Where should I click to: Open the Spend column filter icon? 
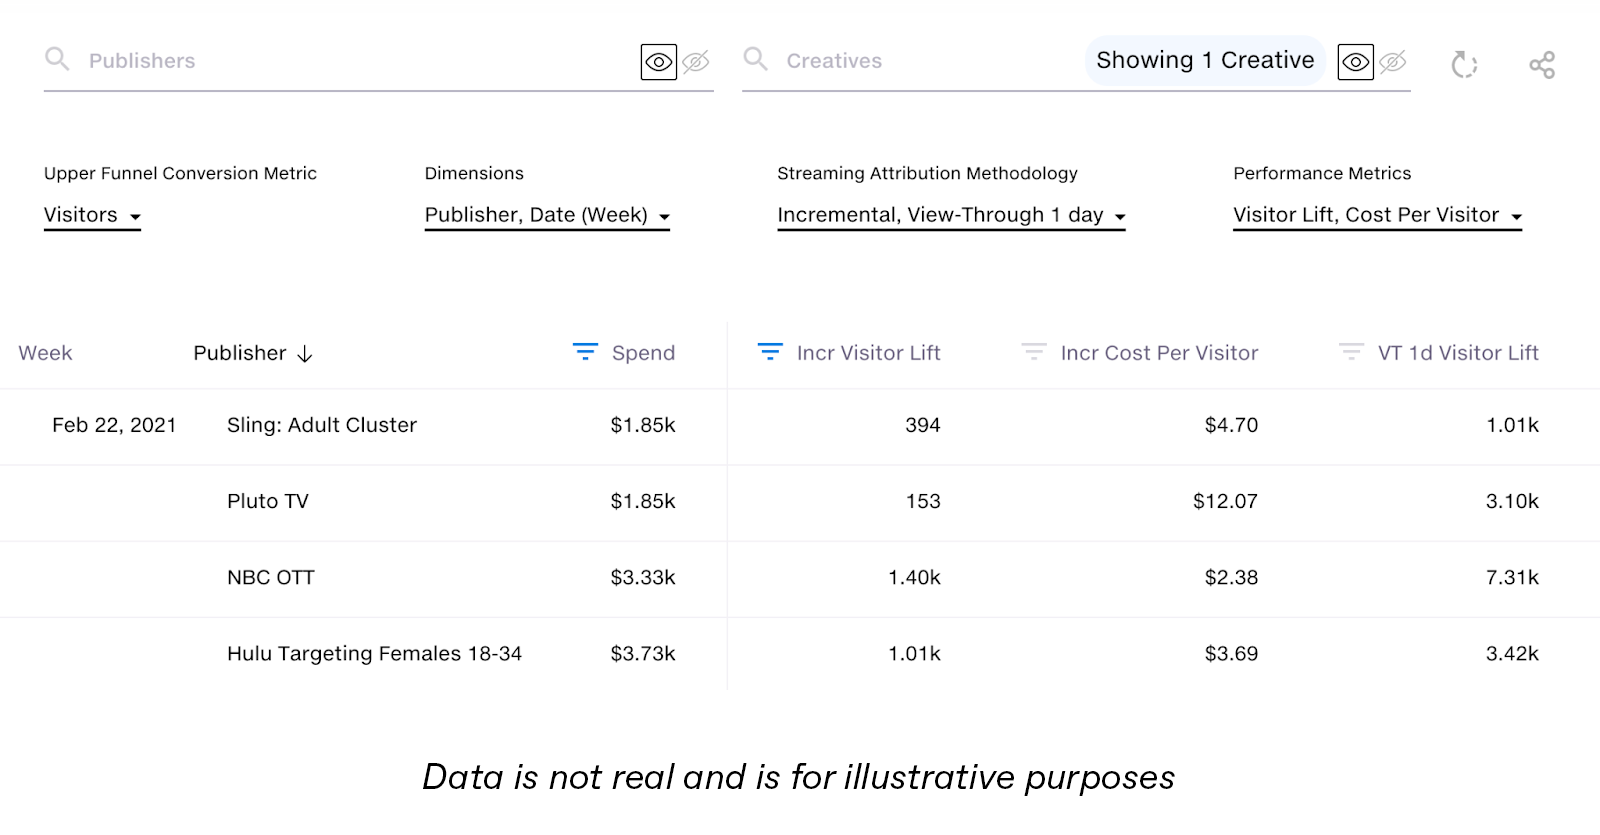coord(585,352)
